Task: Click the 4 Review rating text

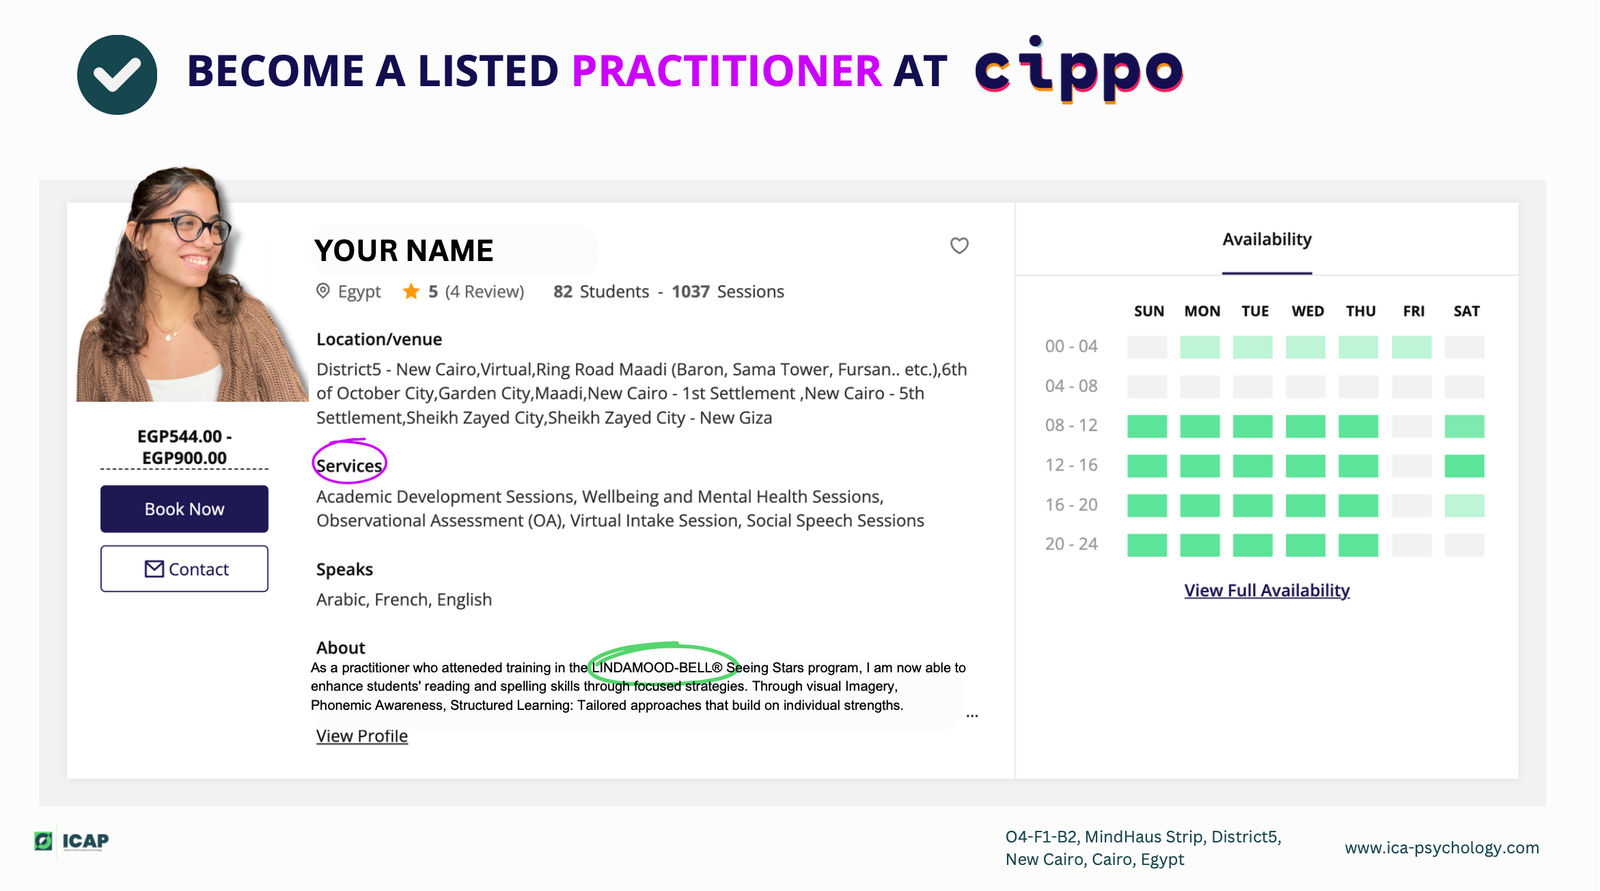Action: (x=485, y=292)
